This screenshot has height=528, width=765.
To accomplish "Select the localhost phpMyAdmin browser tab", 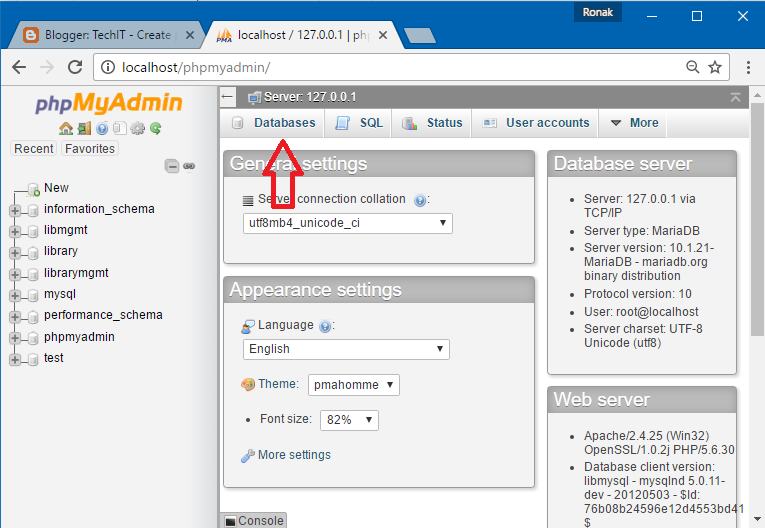I will [302, 35].
